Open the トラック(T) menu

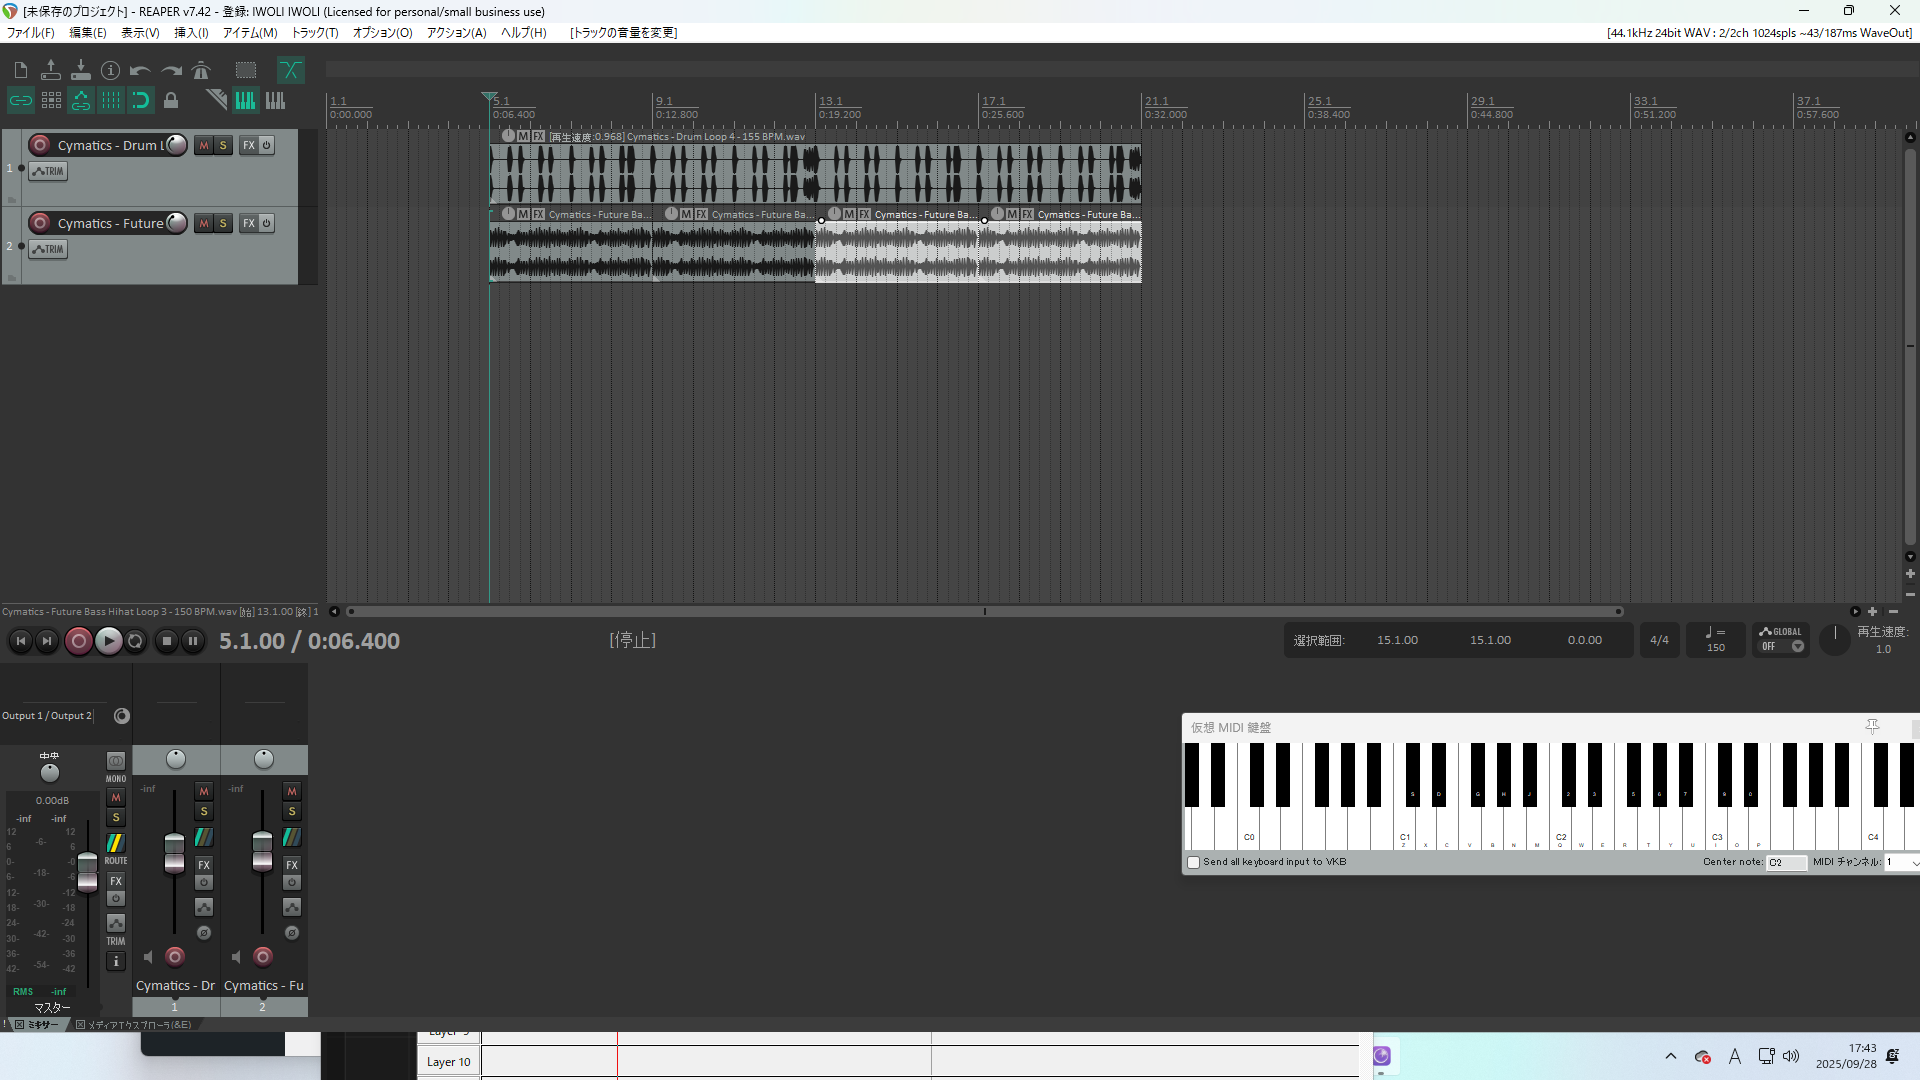pos(314,33)
